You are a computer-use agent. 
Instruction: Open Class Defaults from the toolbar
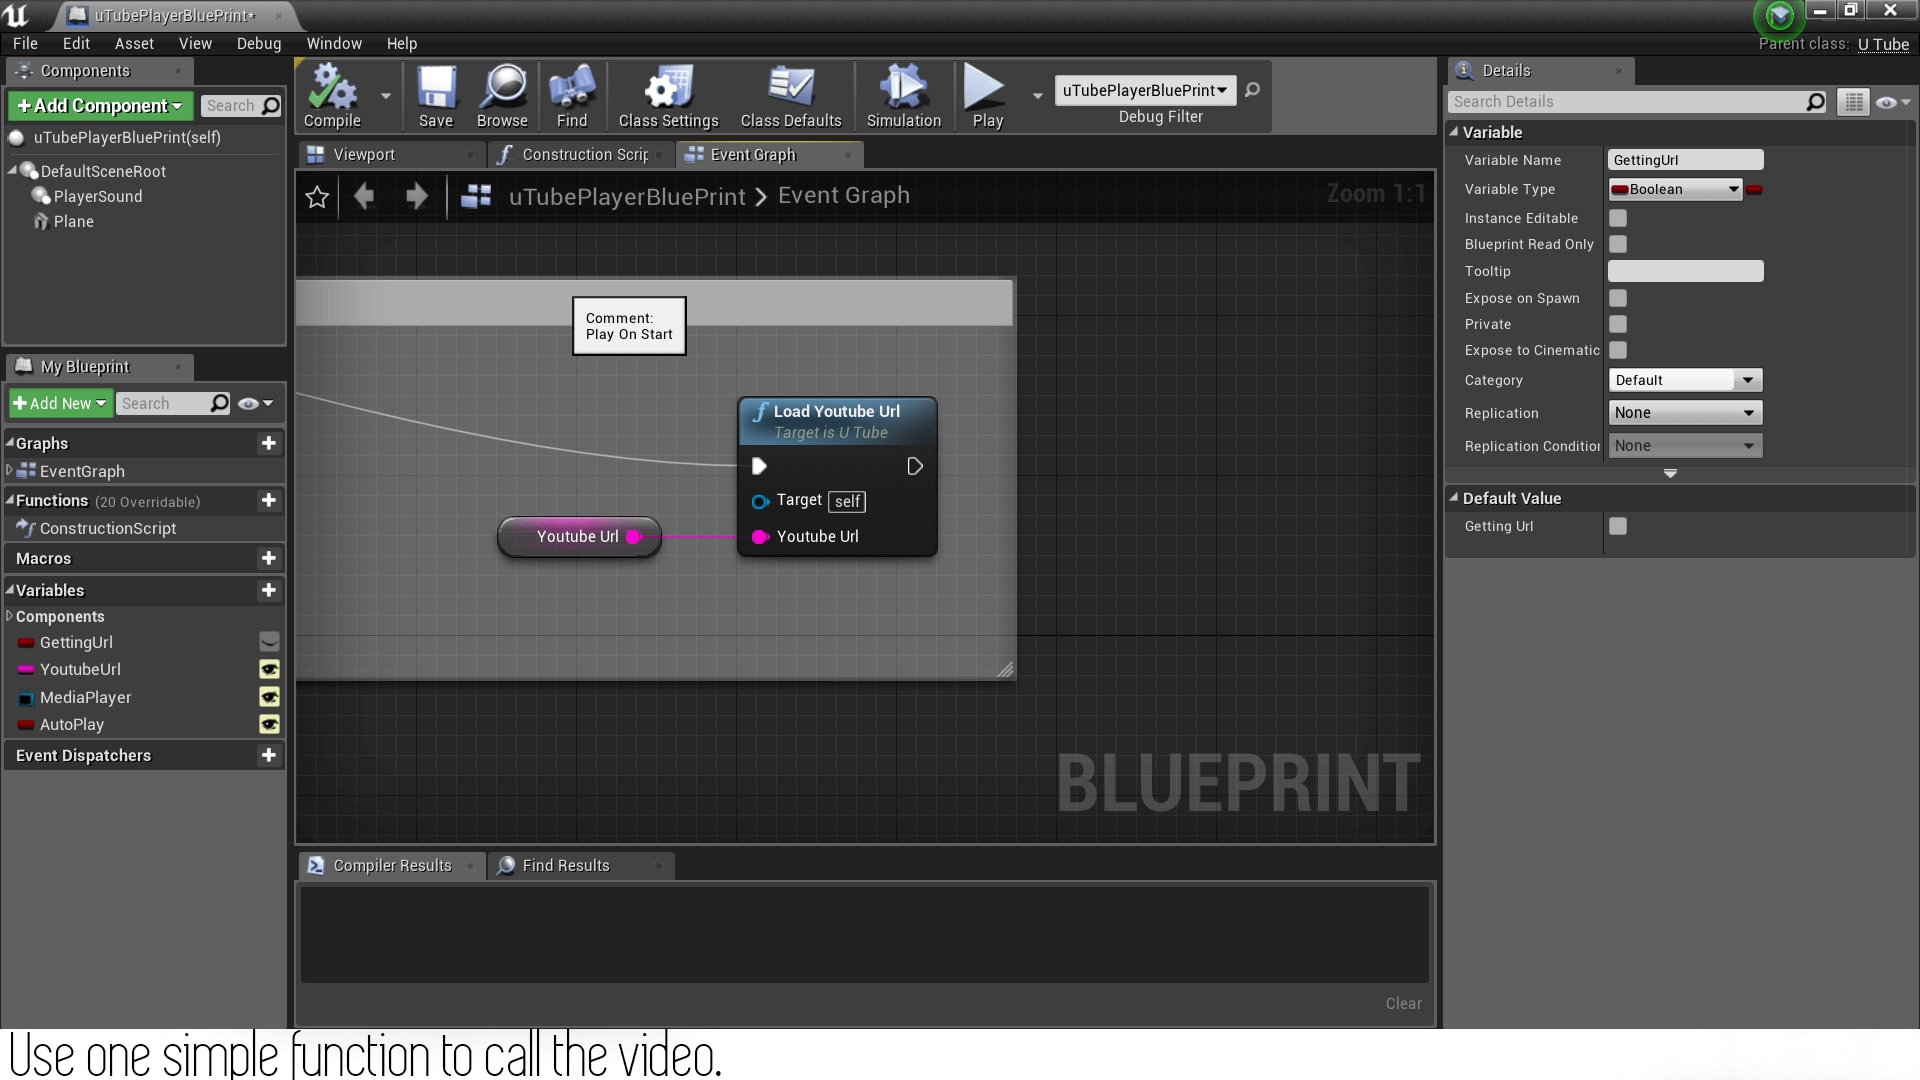pos(790,95)
